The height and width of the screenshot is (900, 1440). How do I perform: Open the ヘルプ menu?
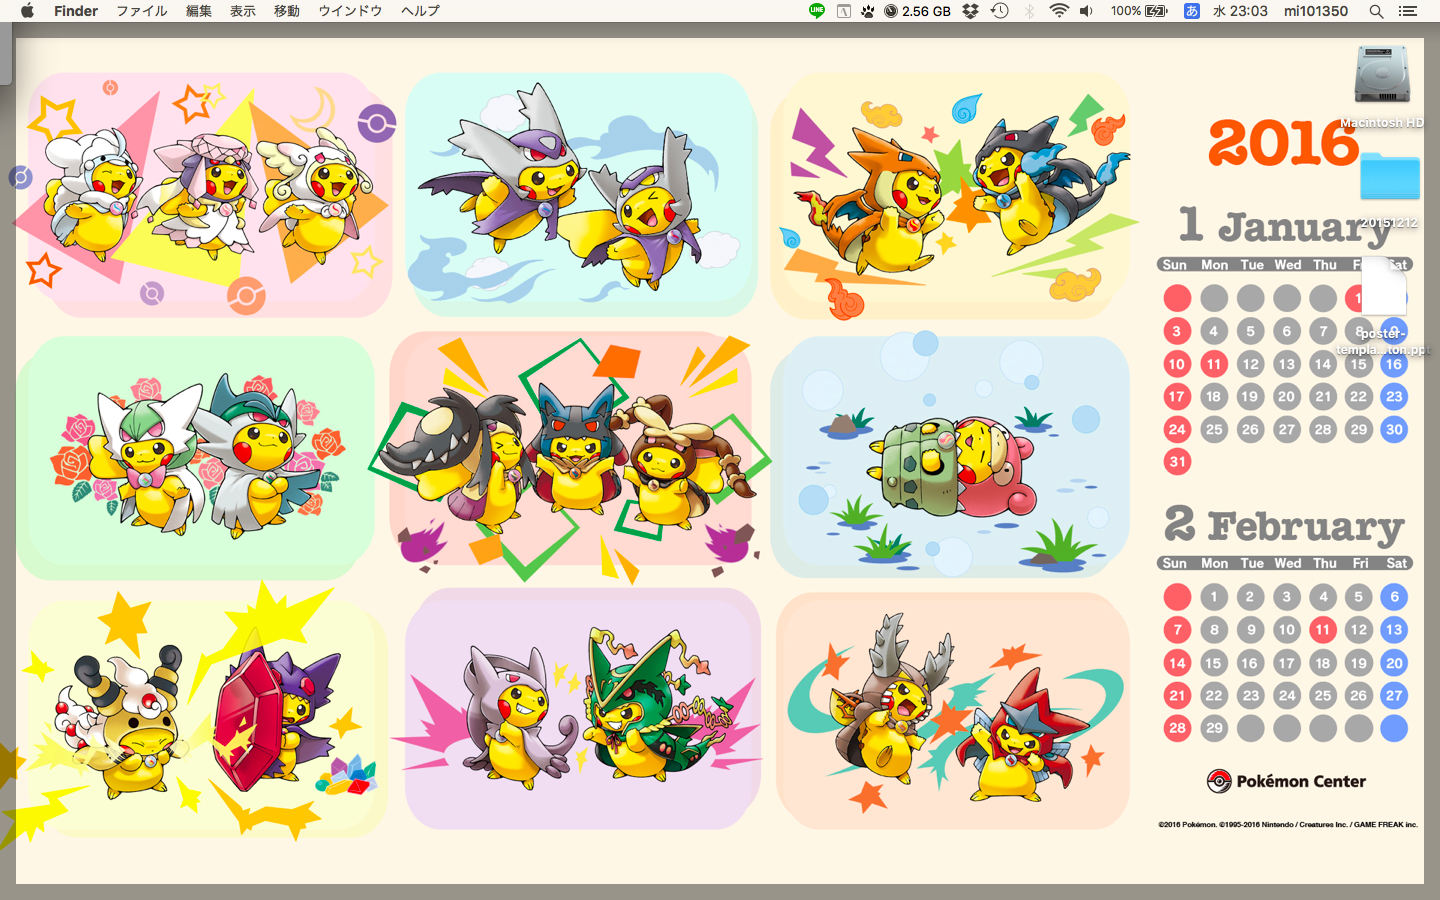click(420, 11)
